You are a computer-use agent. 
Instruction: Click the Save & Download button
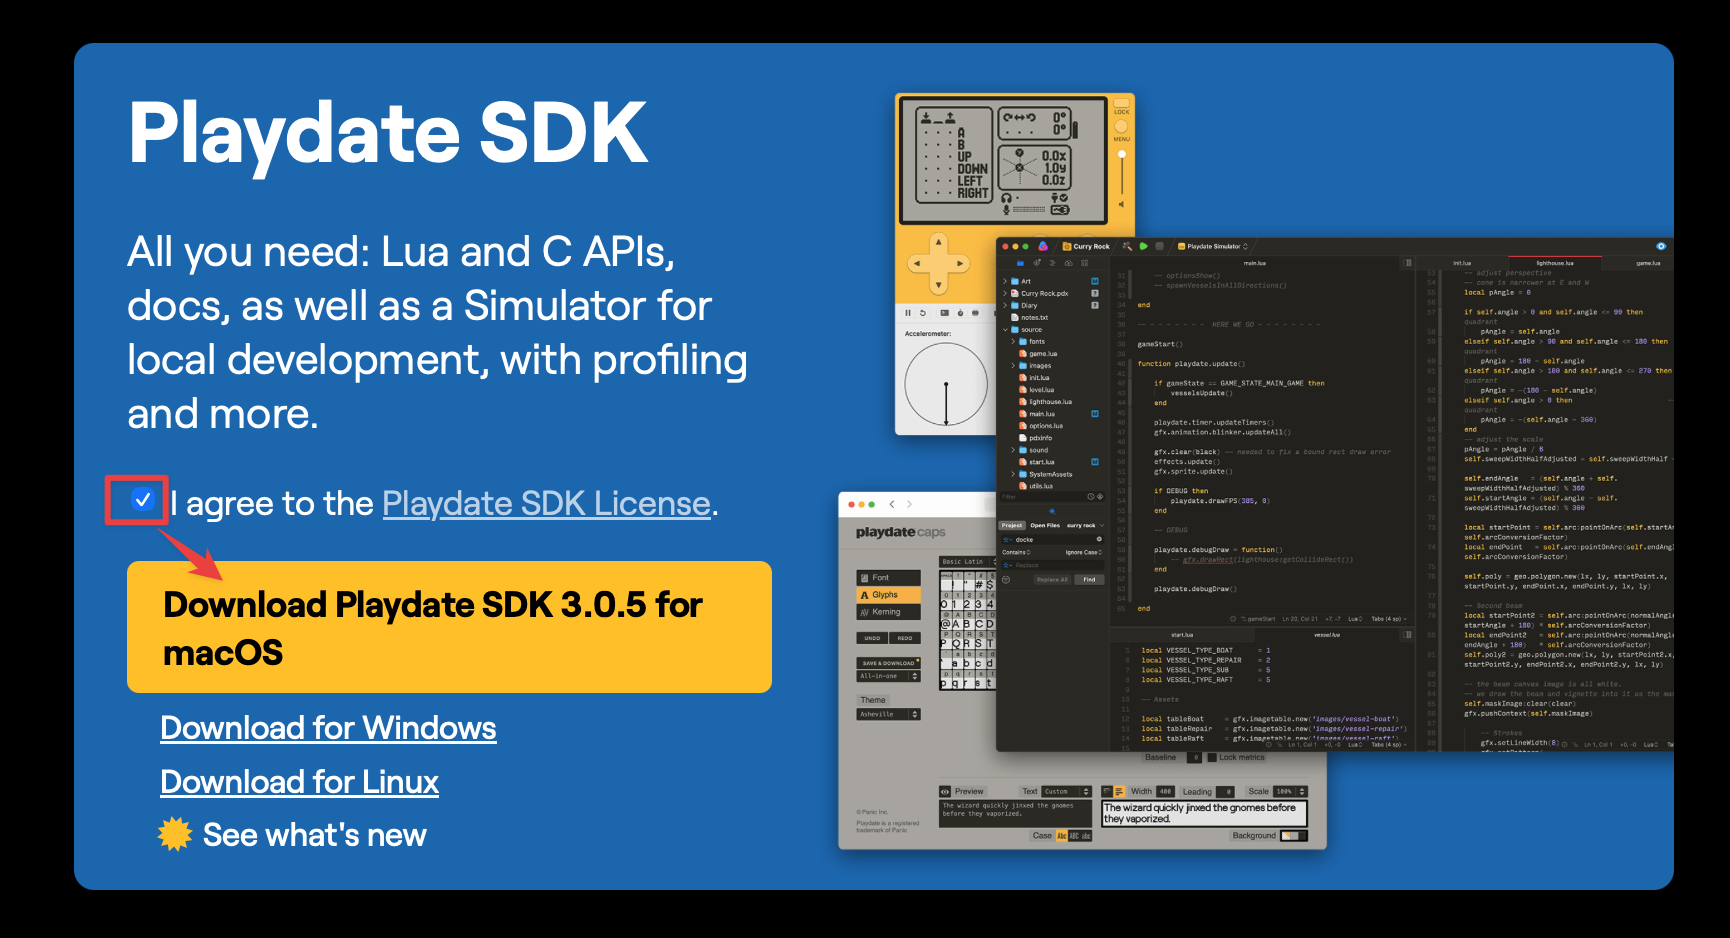click(888, 663)
